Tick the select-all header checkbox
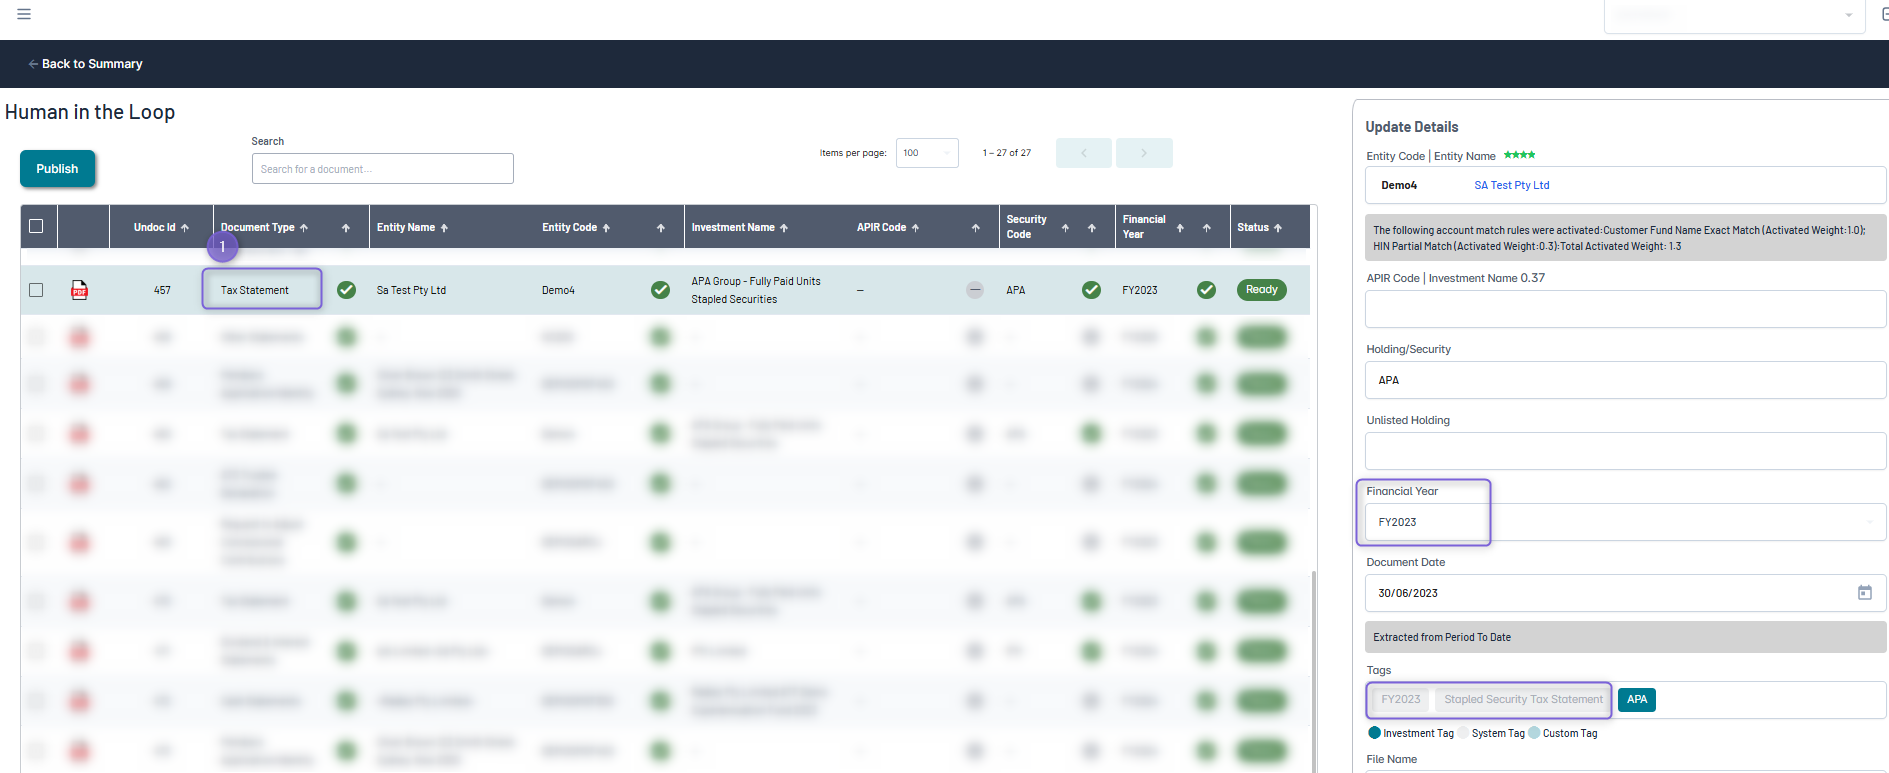The image size is (1889, 773). point(36,226)
